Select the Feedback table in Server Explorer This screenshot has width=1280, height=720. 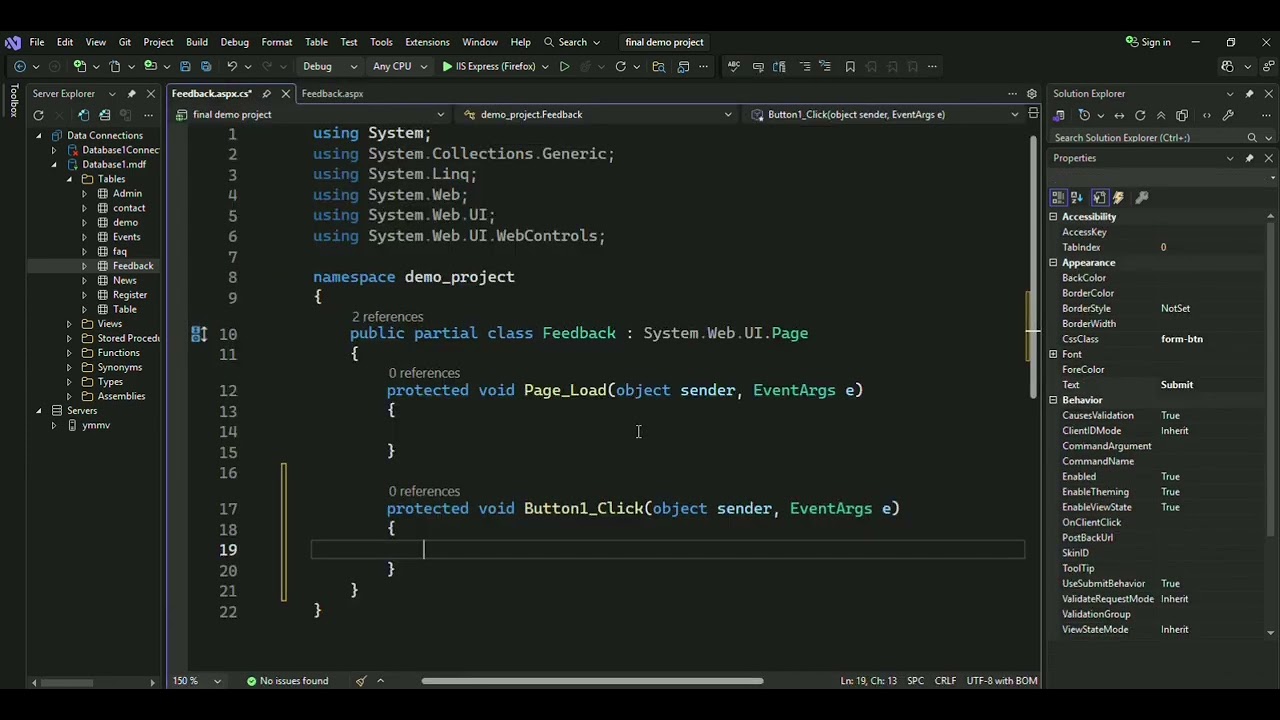133,266
